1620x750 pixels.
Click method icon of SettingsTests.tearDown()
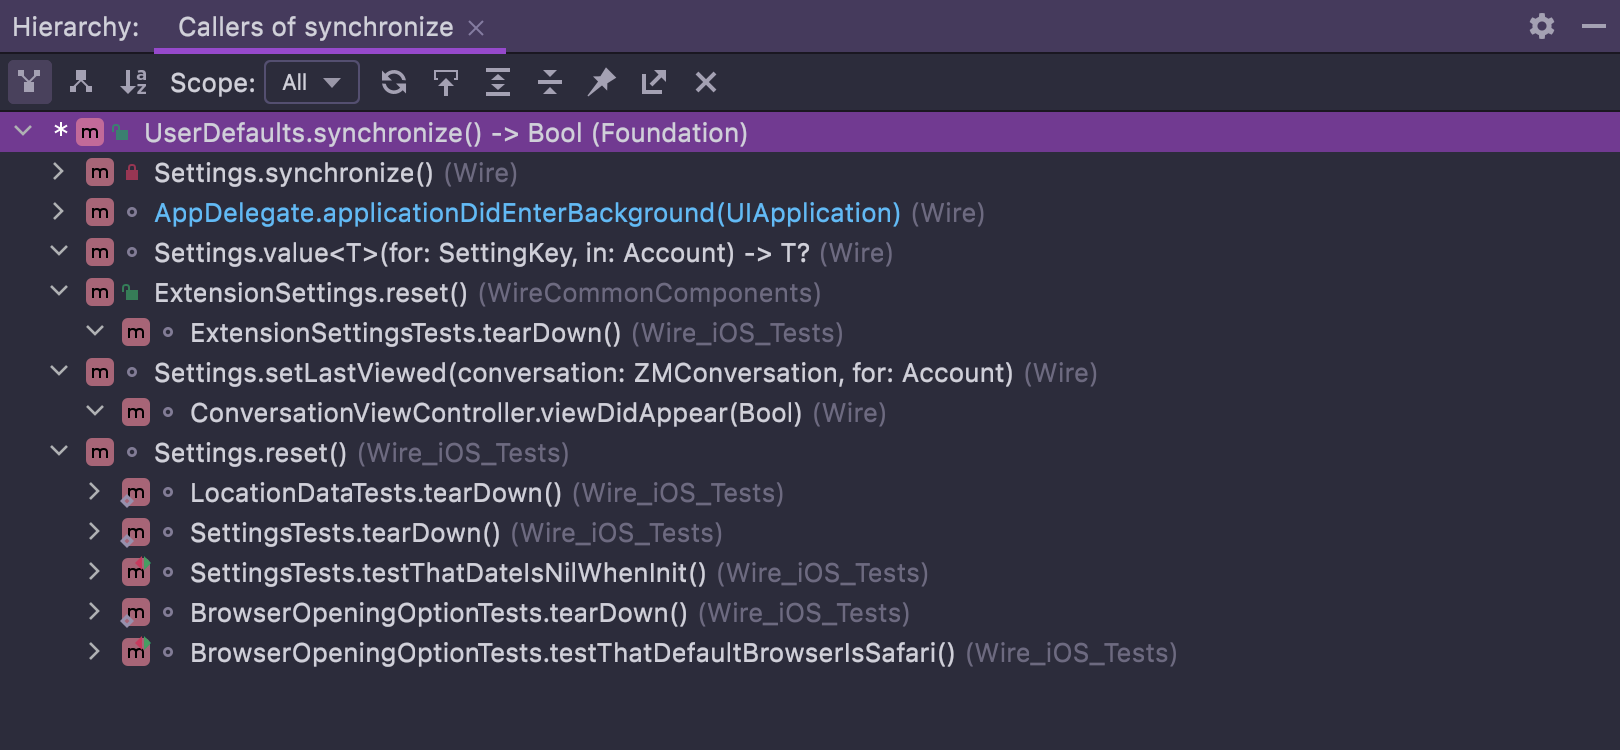[x=136, y=532]
